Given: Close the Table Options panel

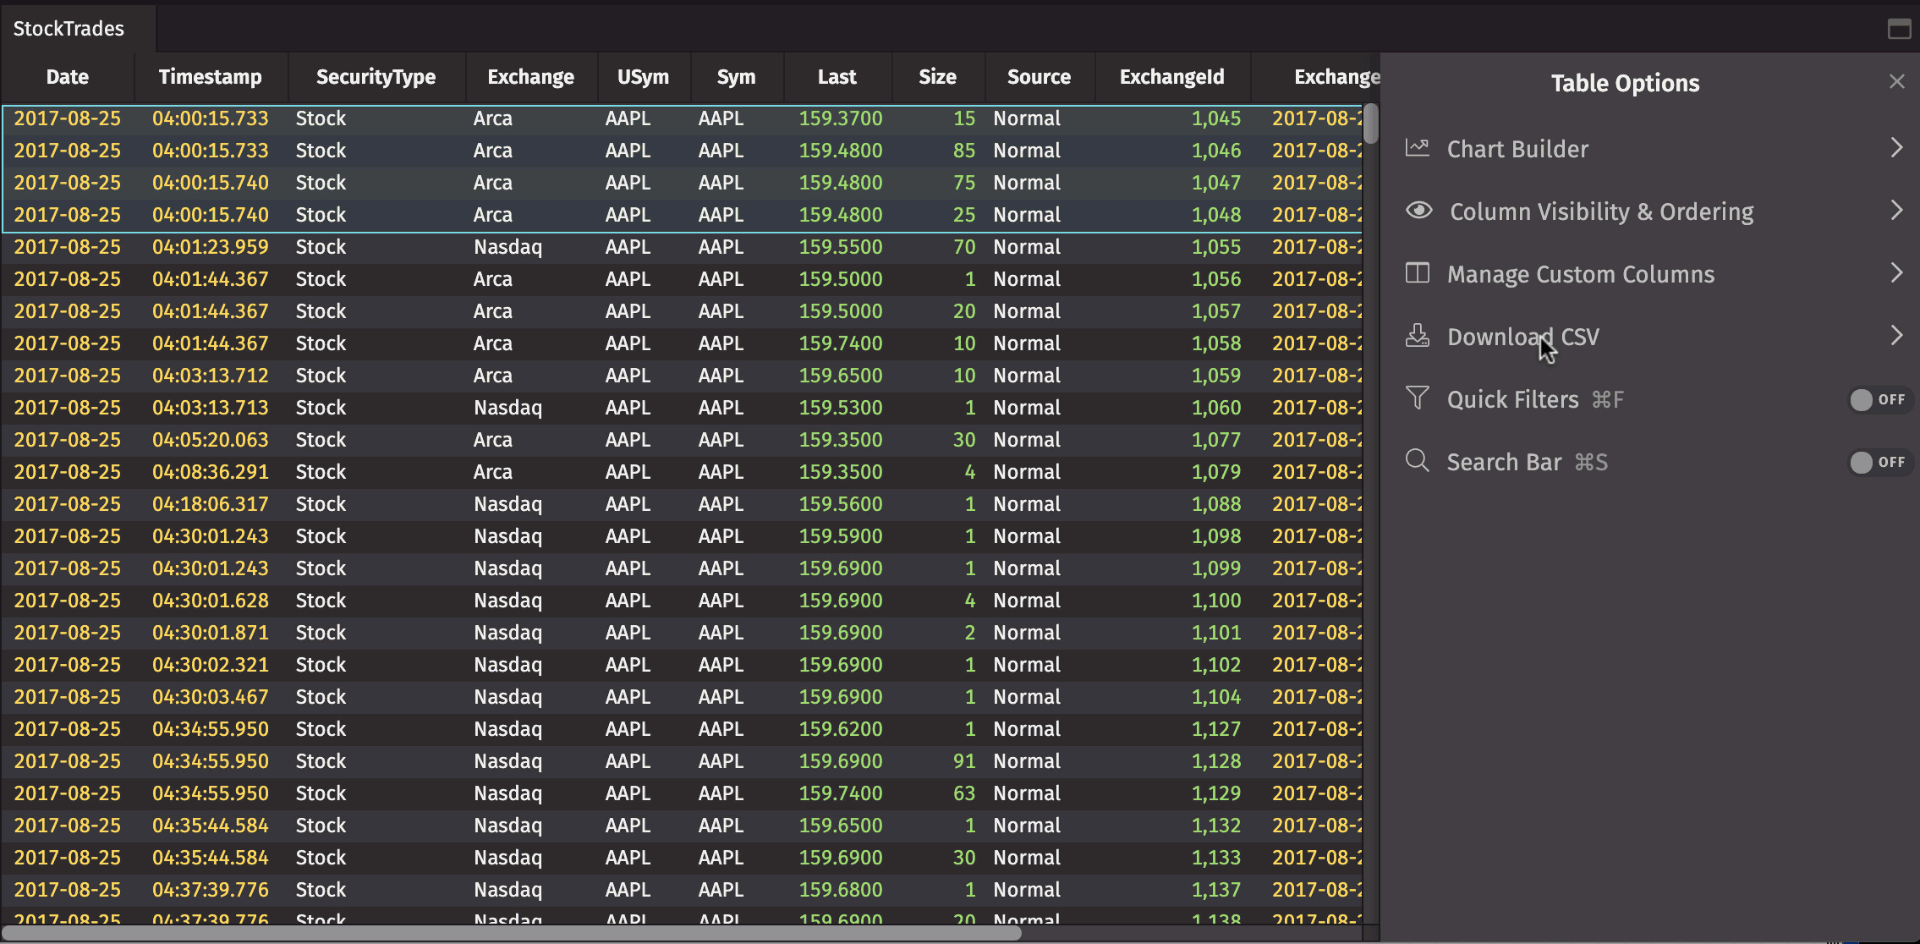Looking at the screenshot, I should click(1896, 82).
